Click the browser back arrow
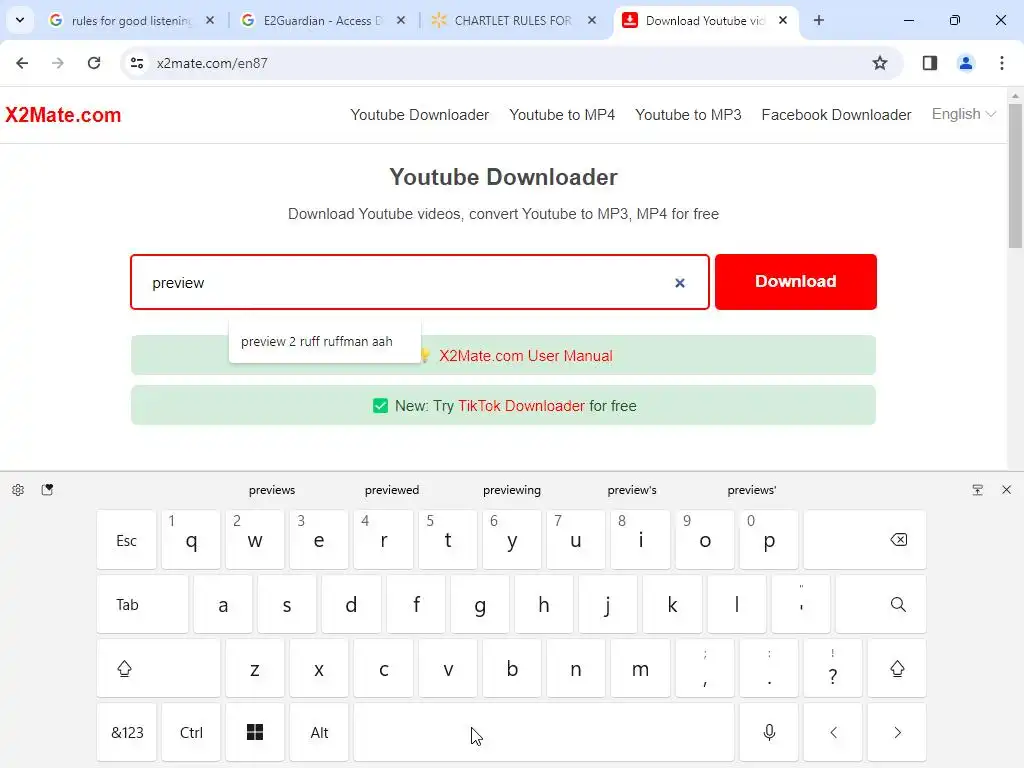1024x768 pixels. point(22,63)
